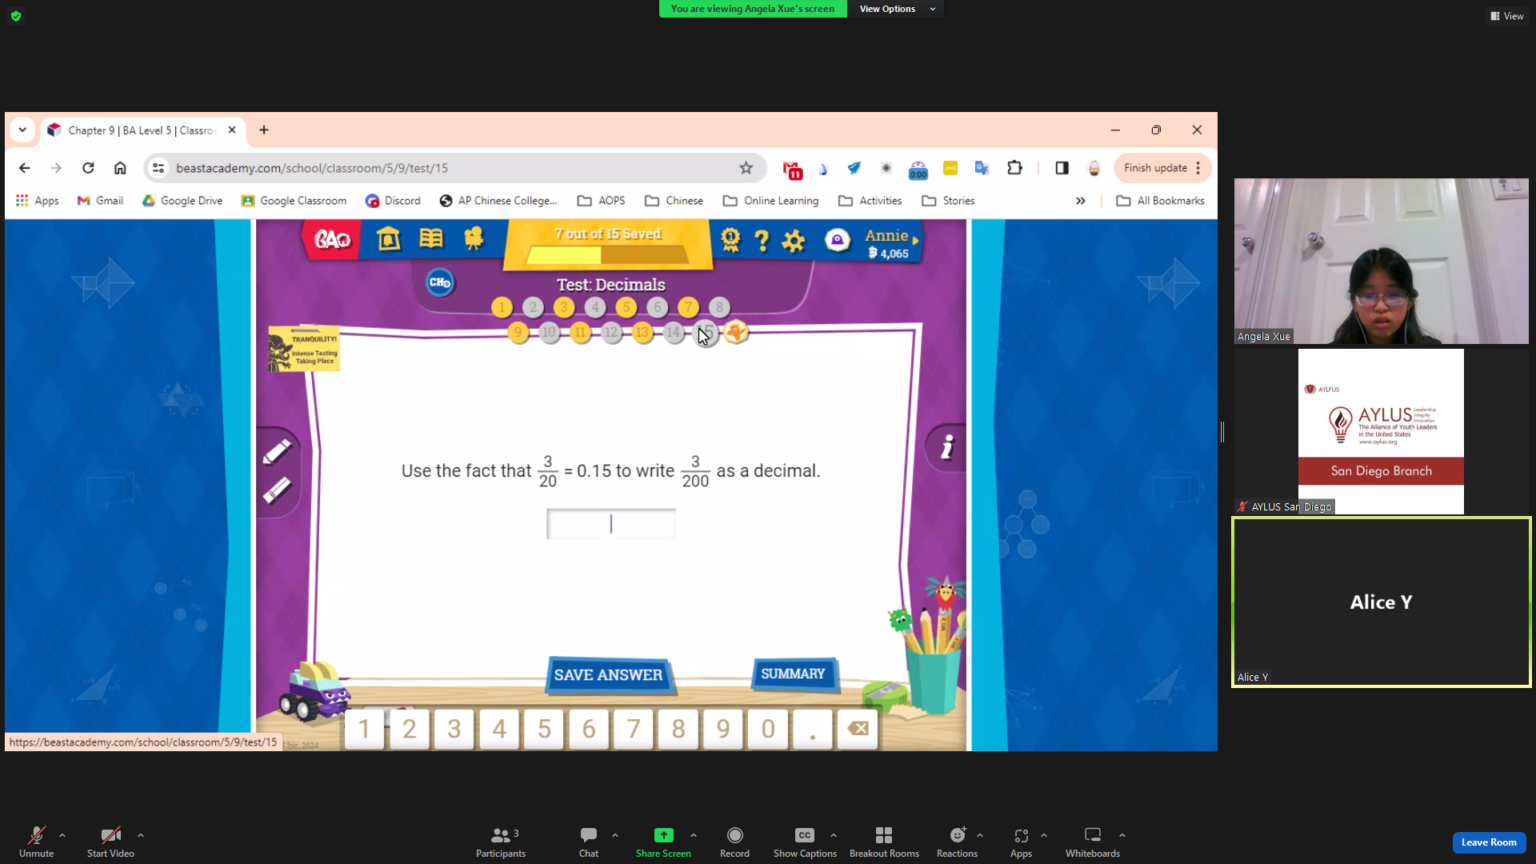Click Finish update in Chrome
The image size is (1536, 864).
(1161, 168)
